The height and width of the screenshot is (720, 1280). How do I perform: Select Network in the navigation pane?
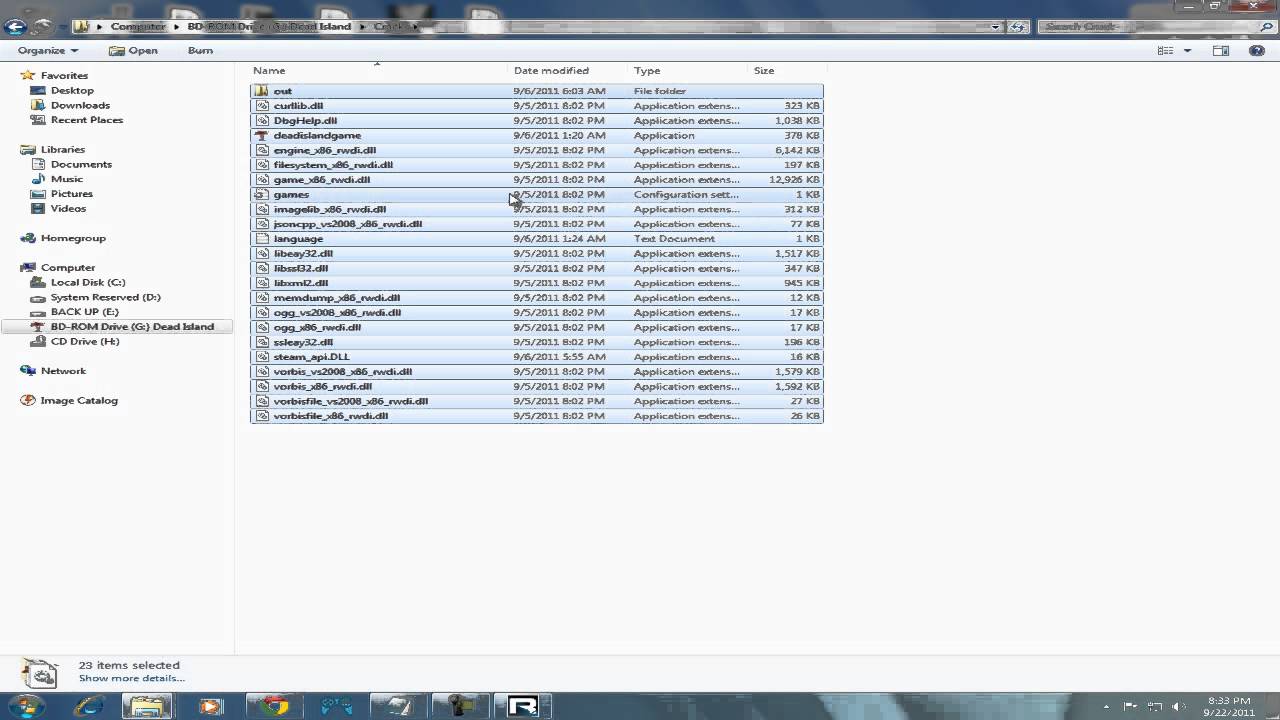point(63,371)
